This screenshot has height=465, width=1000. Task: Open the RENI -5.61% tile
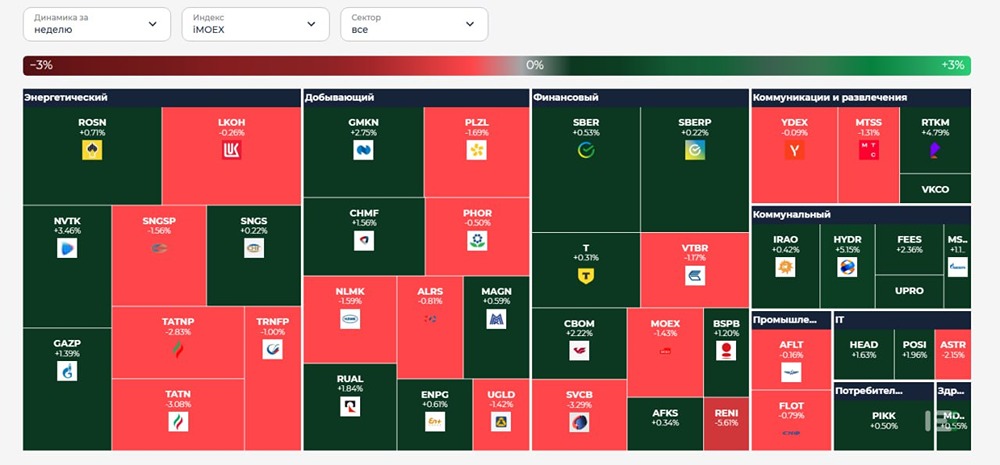726,424
